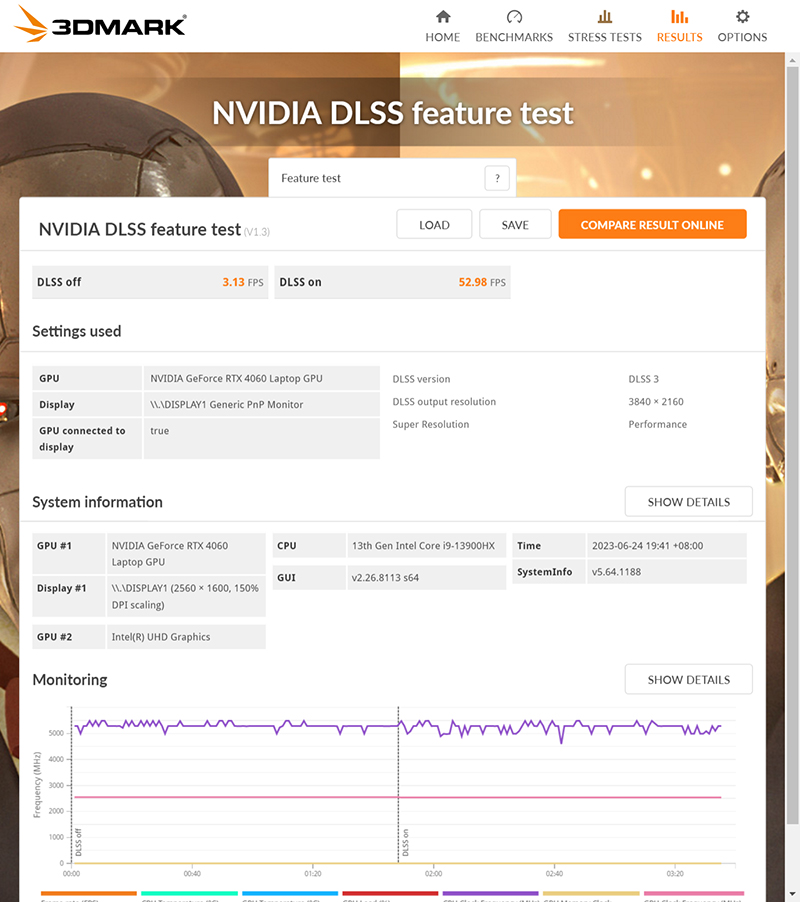Screen dimensions: 800x902
Task: Click the scrollbar down arrow
Action: tap(793, 895)
